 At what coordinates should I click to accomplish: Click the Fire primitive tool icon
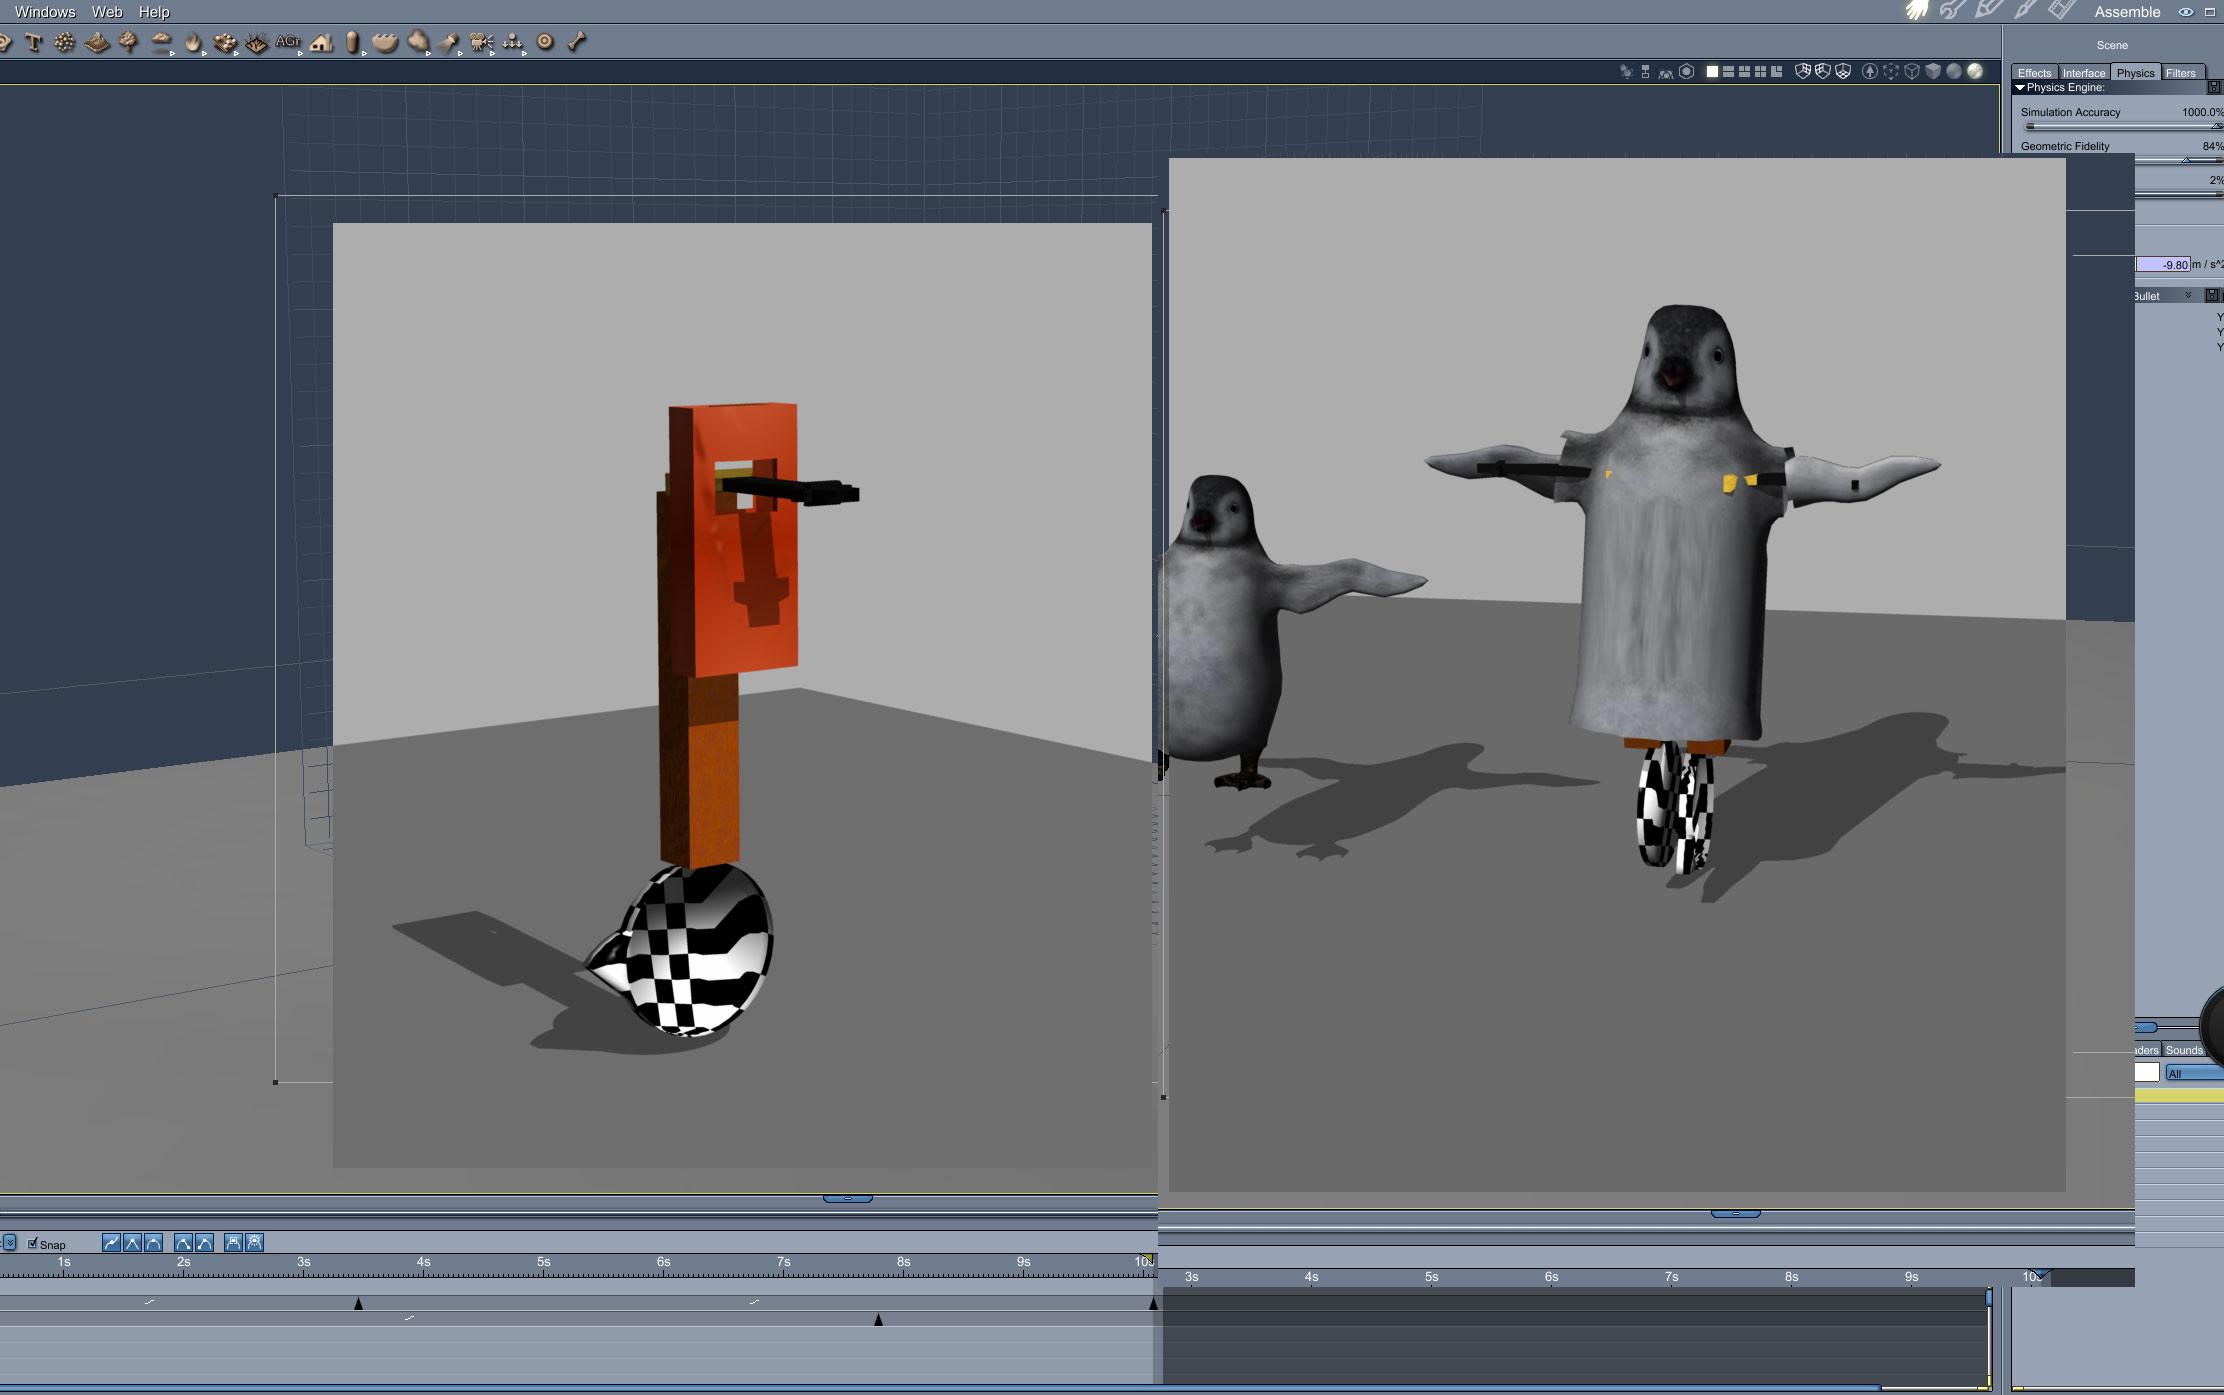[x=193, y=42]
